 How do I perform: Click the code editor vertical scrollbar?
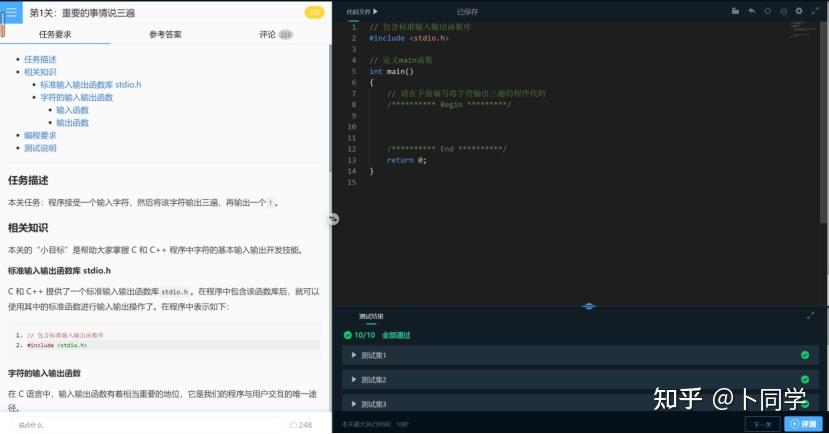[x=824, y=122]
